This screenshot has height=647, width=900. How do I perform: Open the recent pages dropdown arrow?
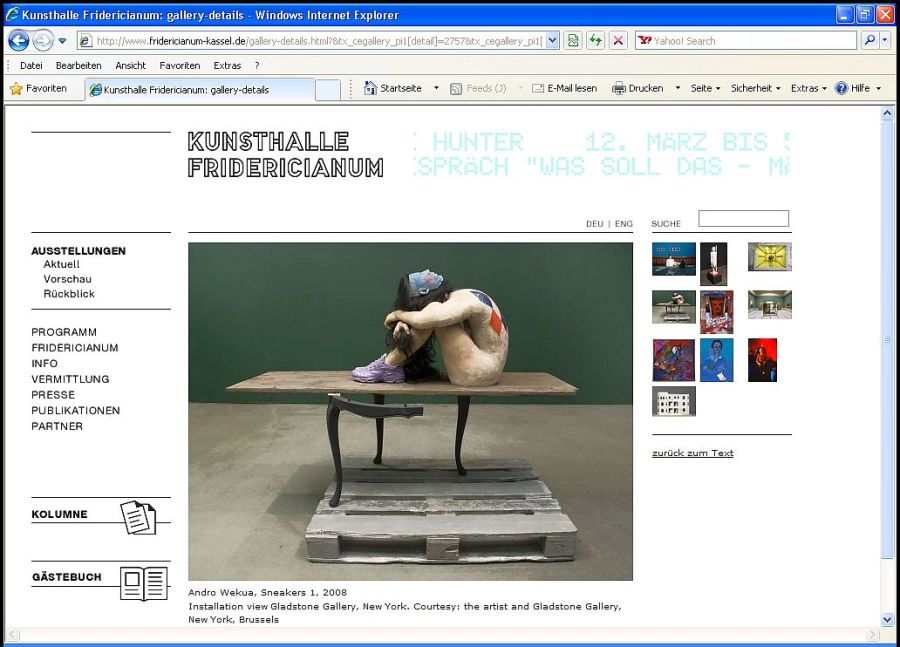click(x=63, y=41)
